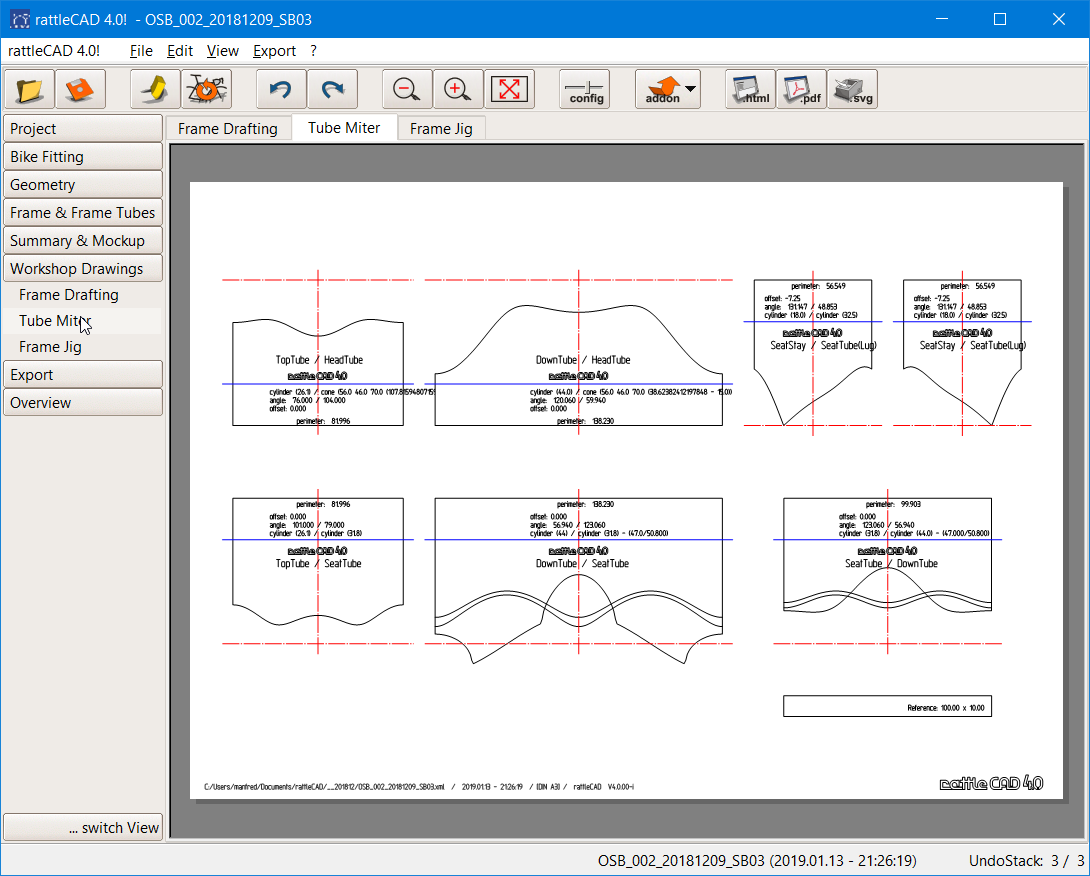Export the drawing as pdf

[x=801, y=89]
